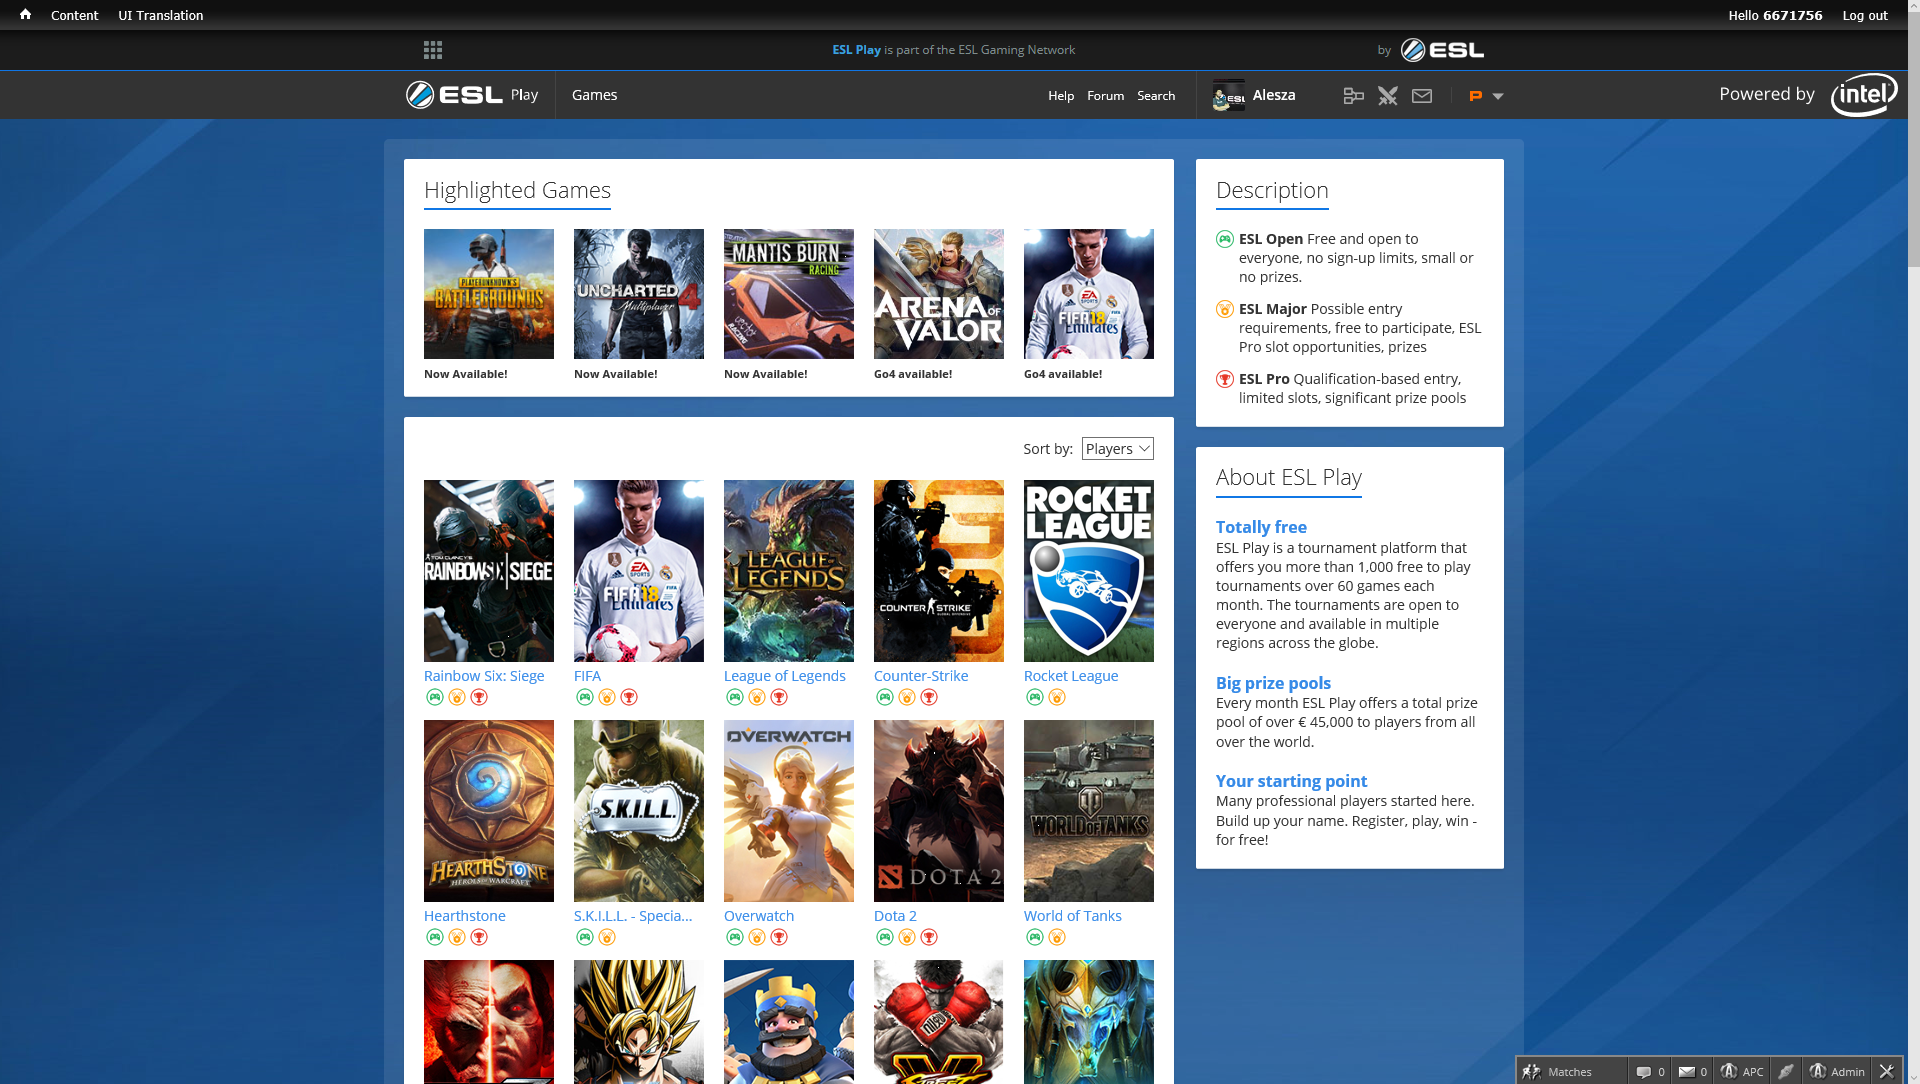
Task: Click FIFA red ESL Pro trophy icon
Action: point(629,697)
